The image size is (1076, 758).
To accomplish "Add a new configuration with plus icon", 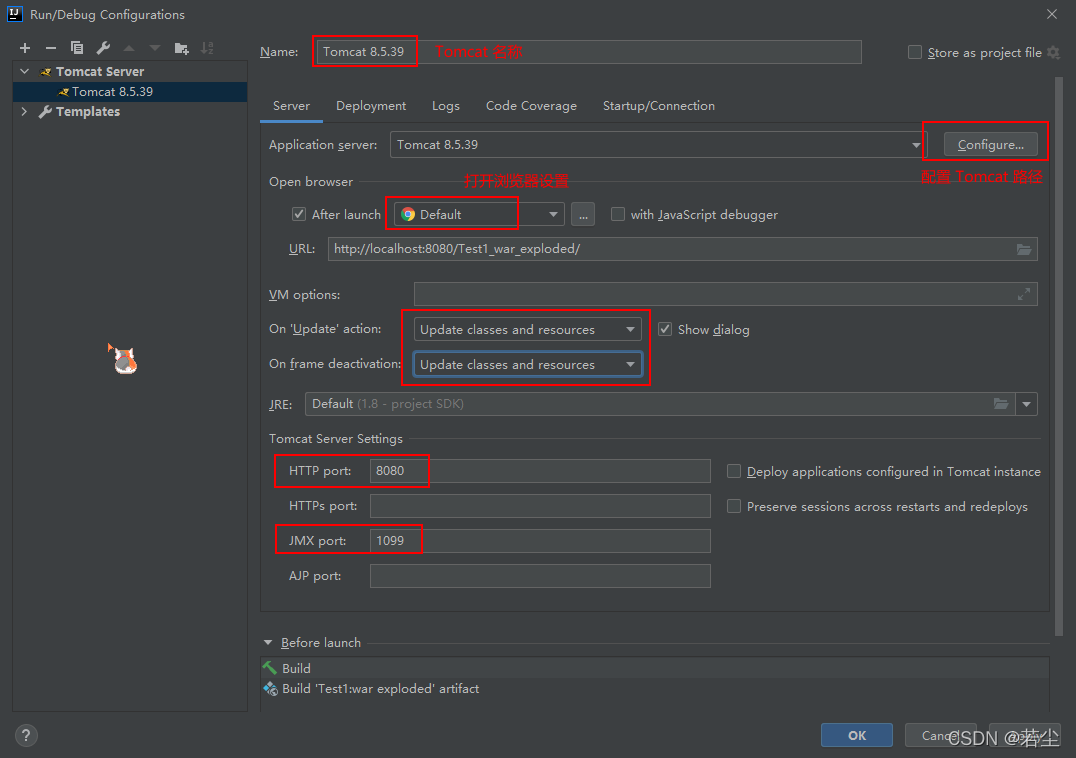I will point(25,48).
